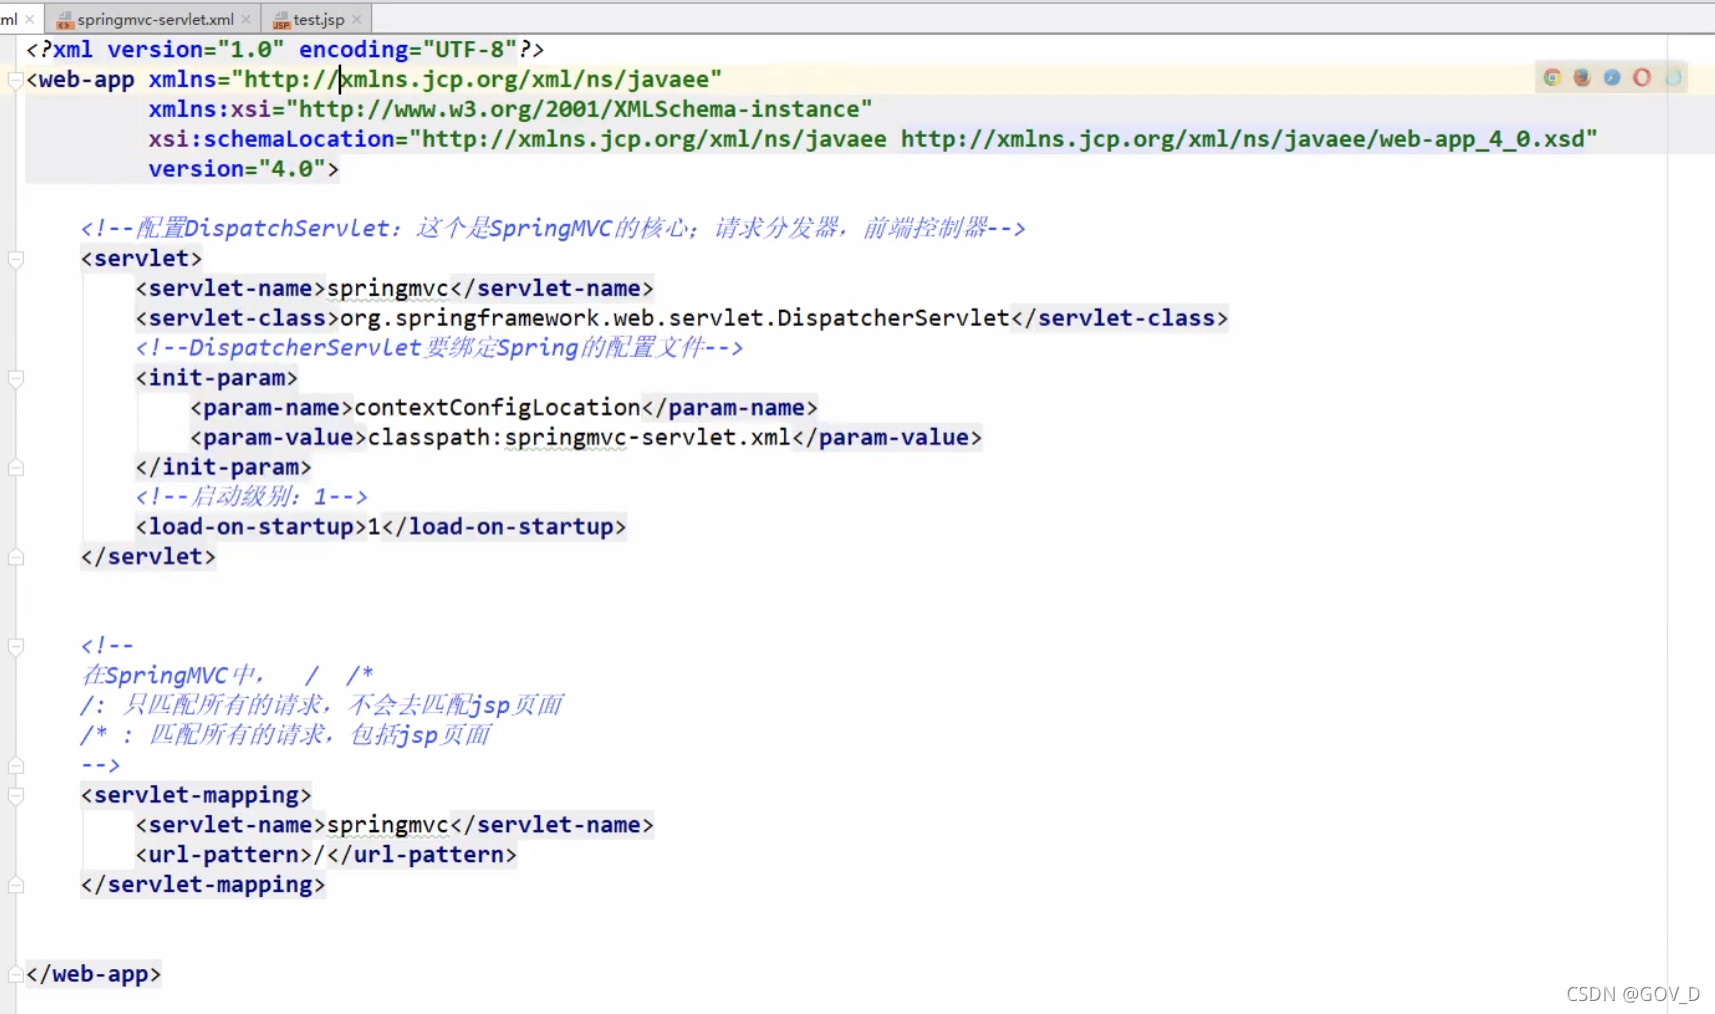The width and height of the screenshot is (1715, 1014).
Task: Click the closing init-param tag
Action: 223,467
